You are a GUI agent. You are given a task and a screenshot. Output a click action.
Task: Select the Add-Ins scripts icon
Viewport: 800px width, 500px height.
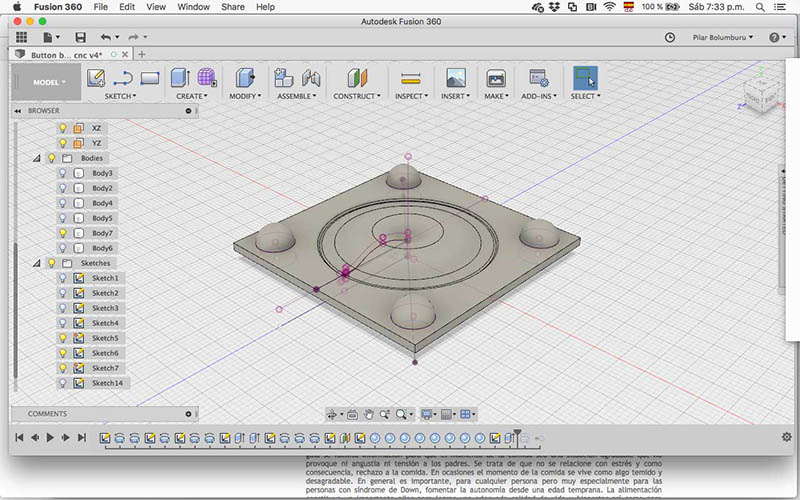coord(539,78)
